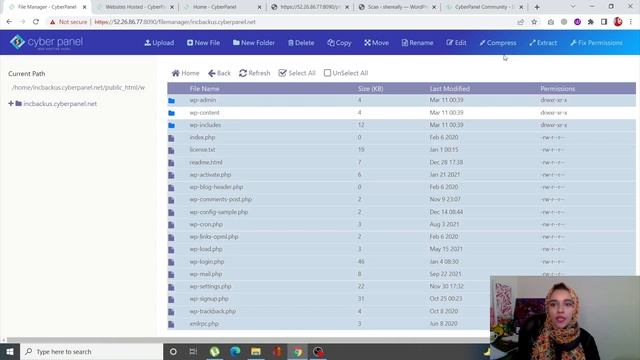This screenshot has height=360, width=640.
Task: Click the wp-admin folder icon
Action: [171, 100]
